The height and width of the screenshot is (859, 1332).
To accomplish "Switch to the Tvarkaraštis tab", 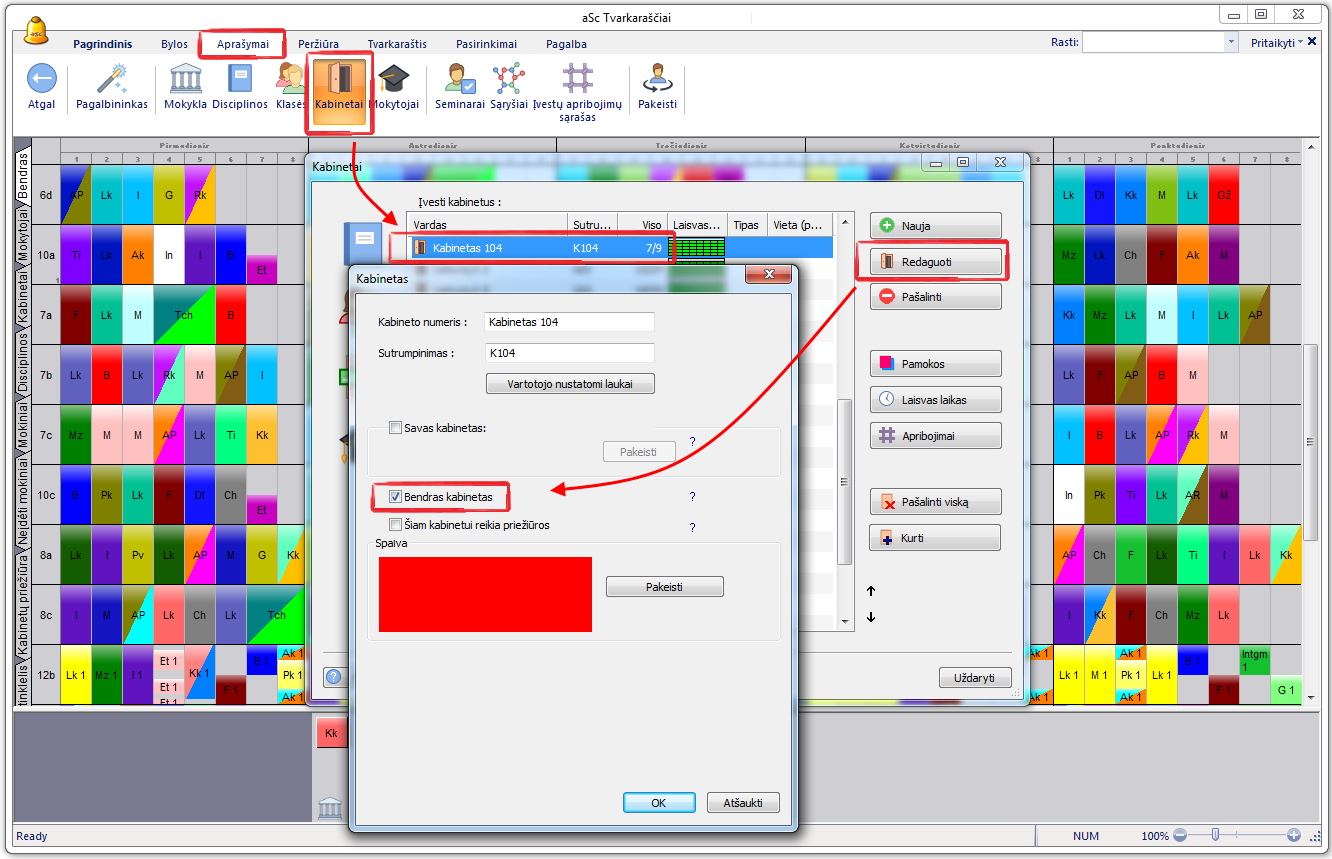I will pos(397,44).
